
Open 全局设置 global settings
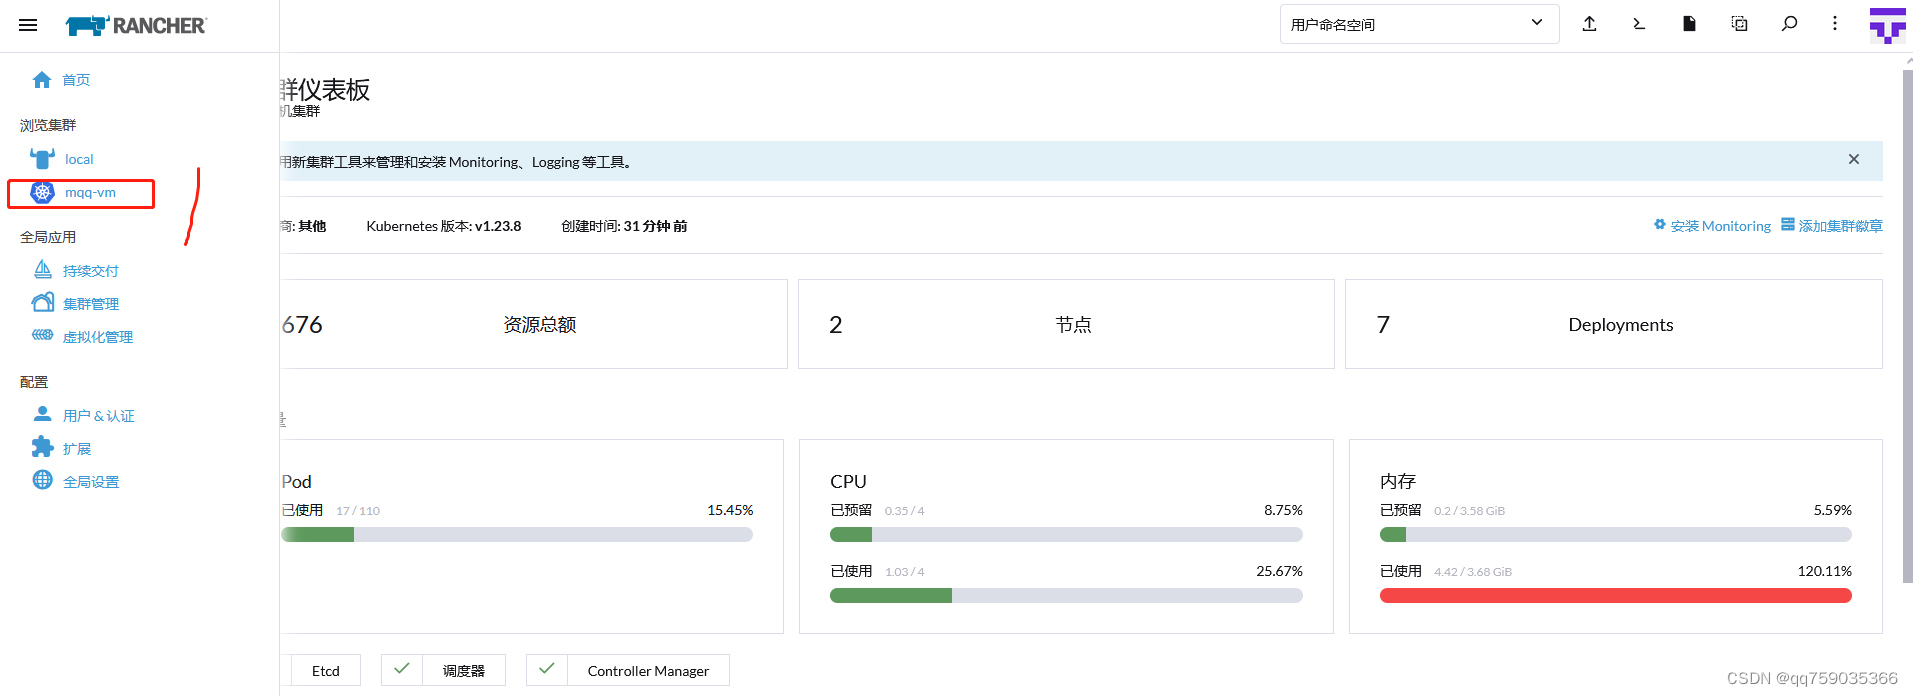click(x=91, y=482)
